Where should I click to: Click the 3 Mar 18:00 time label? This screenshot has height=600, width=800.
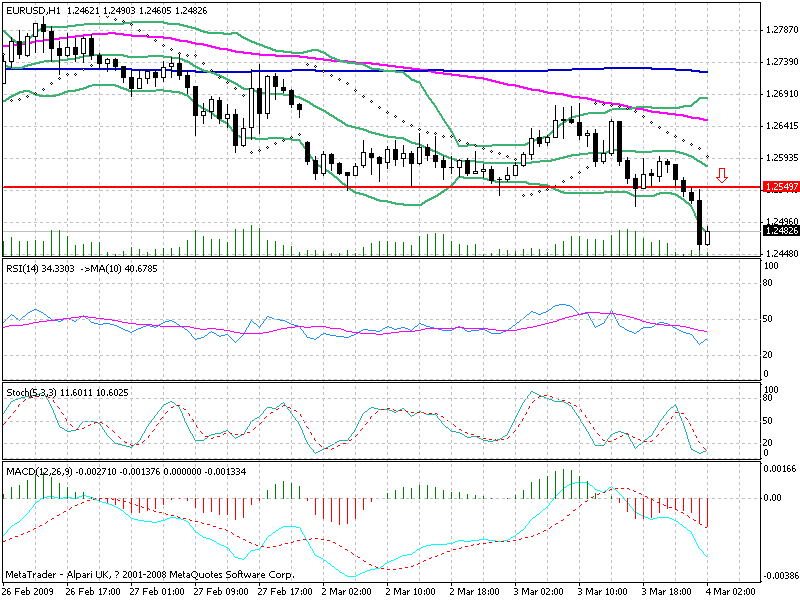[667, 592]
